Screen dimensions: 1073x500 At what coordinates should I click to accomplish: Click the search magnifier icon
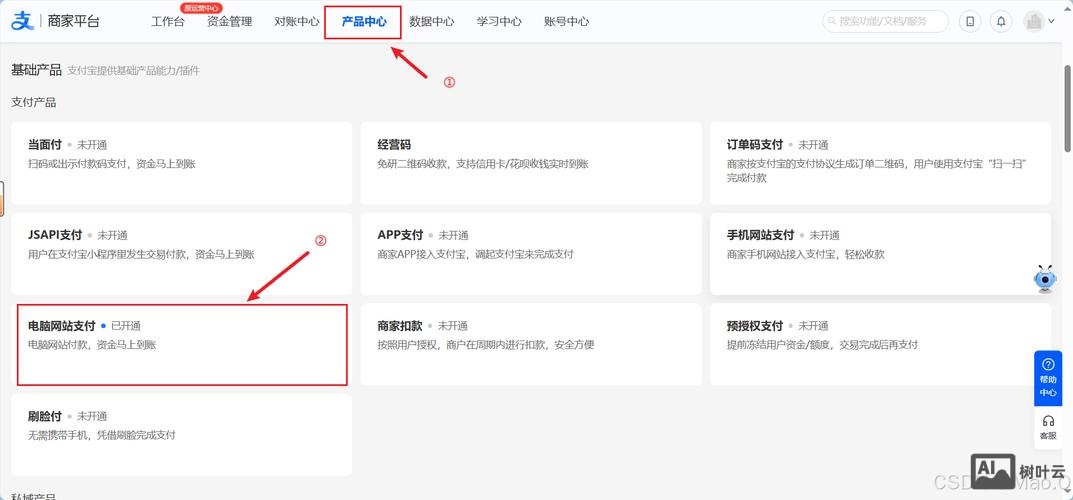coord(833,21)
